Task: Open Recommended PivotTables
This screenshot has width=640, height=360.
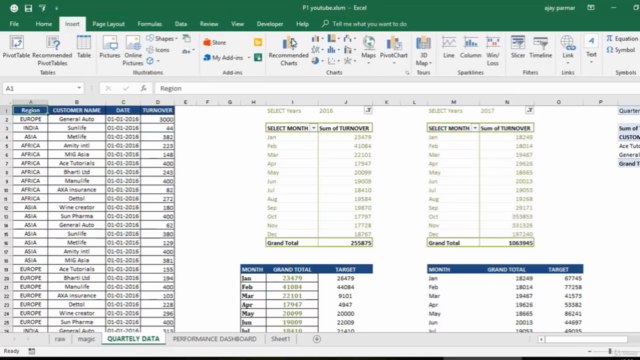Action: click(52, 51)
